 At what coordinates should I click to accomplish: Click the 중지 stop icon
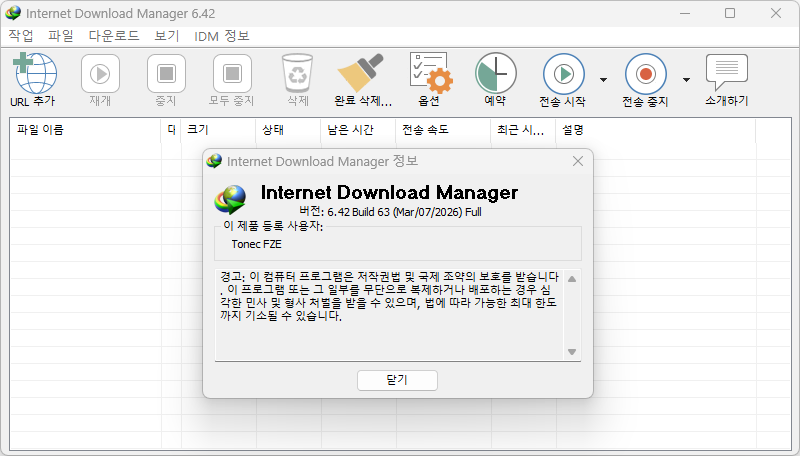[166, 74]
